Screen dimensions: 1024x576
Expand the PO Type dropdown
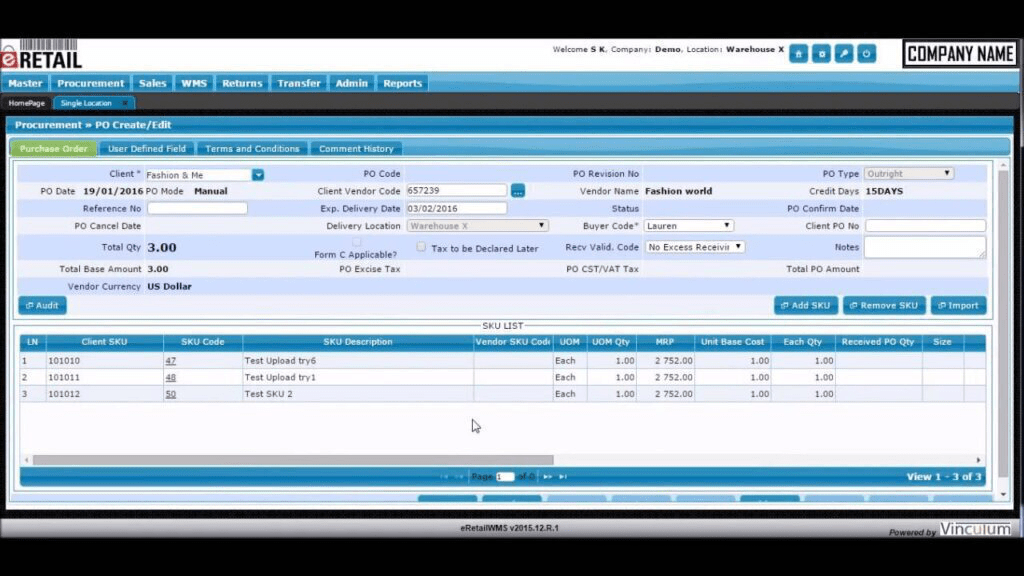(x=909, y=174)
